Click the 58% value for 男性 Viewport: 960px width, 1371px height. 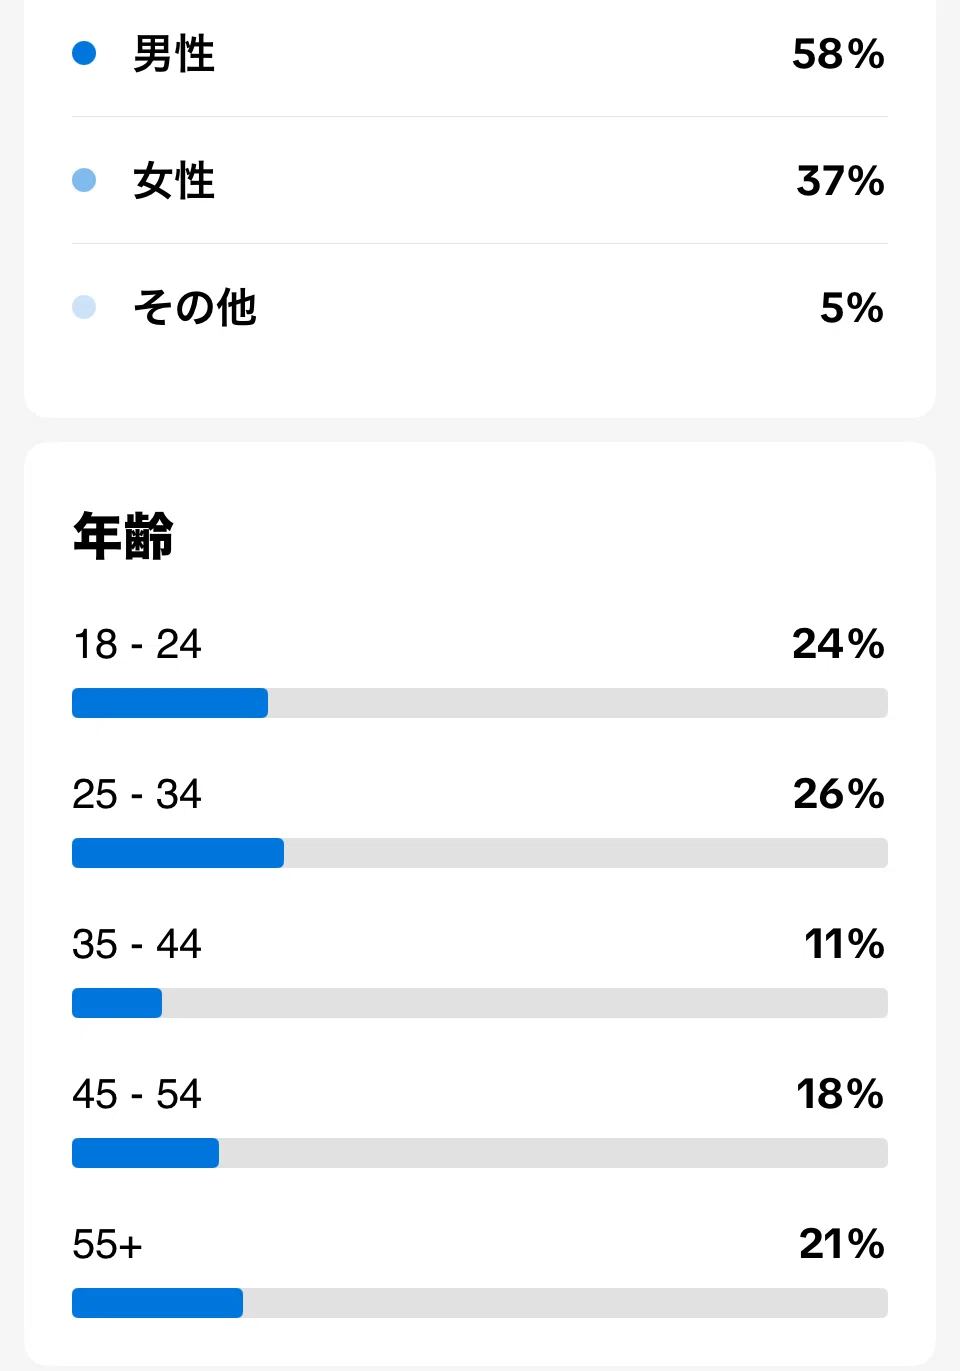[838, 54]
